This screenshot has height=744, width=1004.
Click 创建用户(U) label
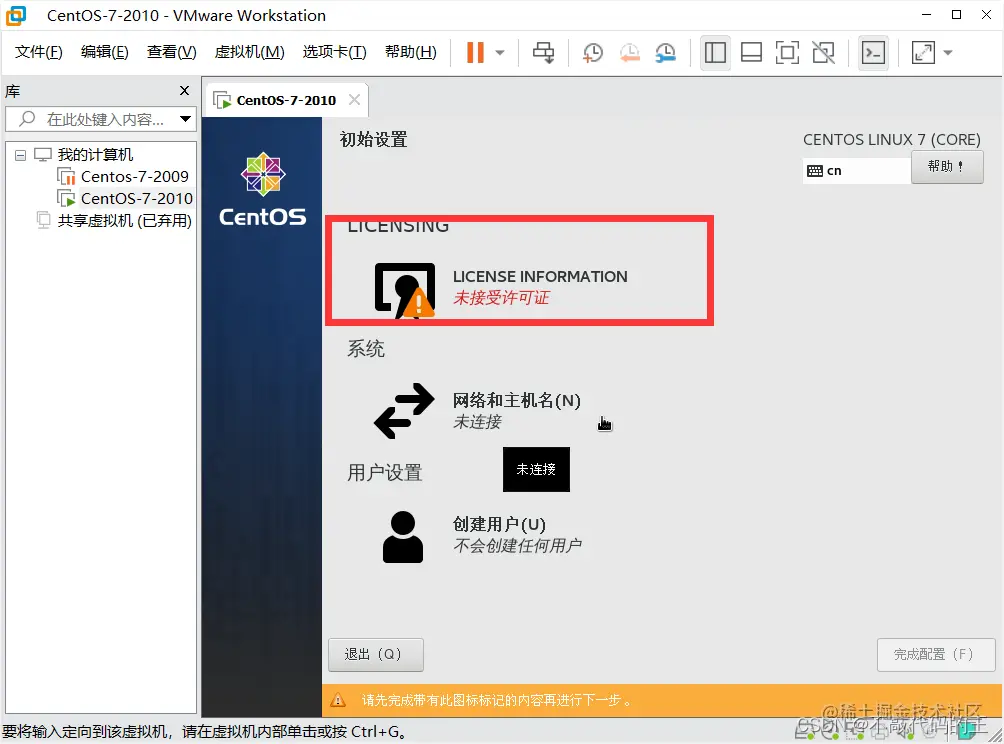[x=499, y=524]
